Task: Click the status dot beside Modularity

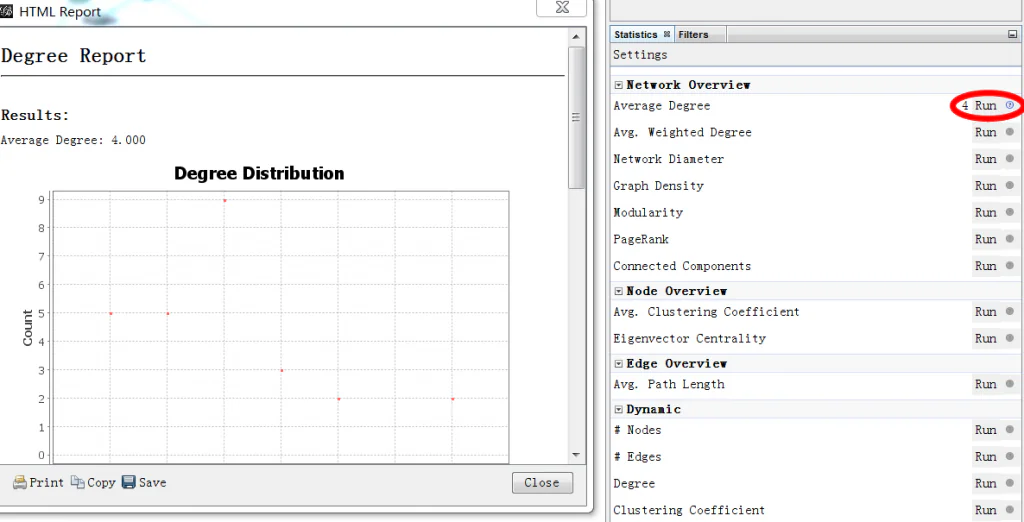Action: [1010, 212]
